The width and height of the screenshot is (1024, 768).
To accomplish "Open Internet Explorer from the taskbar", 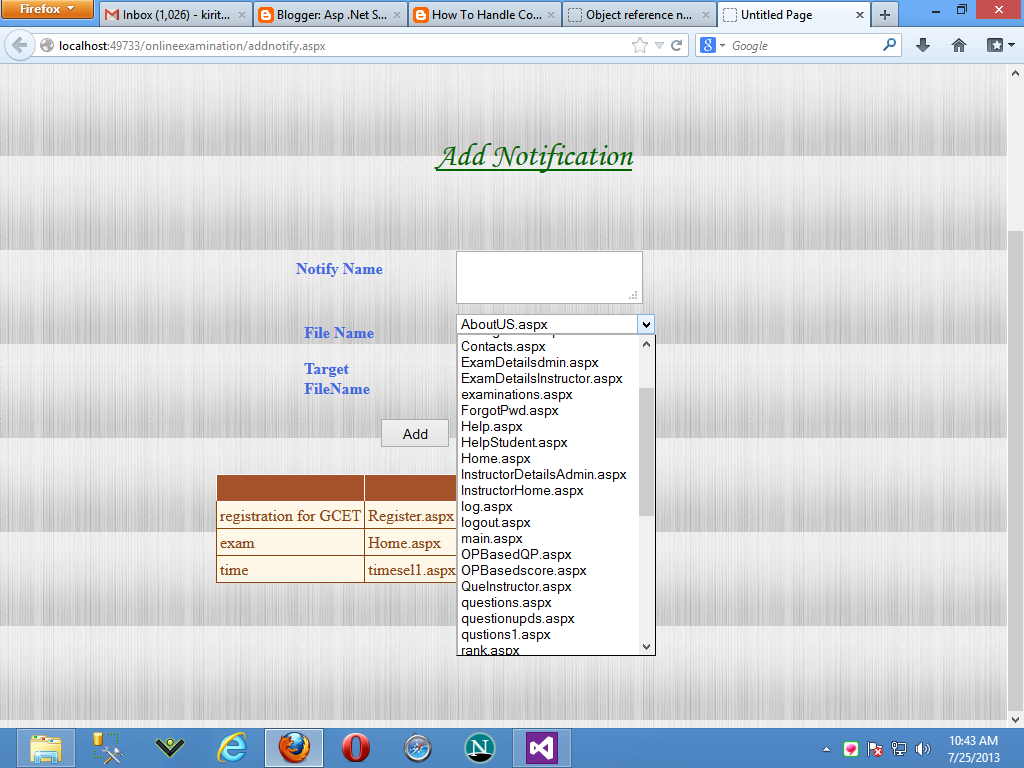I will (x=231, y=747).
